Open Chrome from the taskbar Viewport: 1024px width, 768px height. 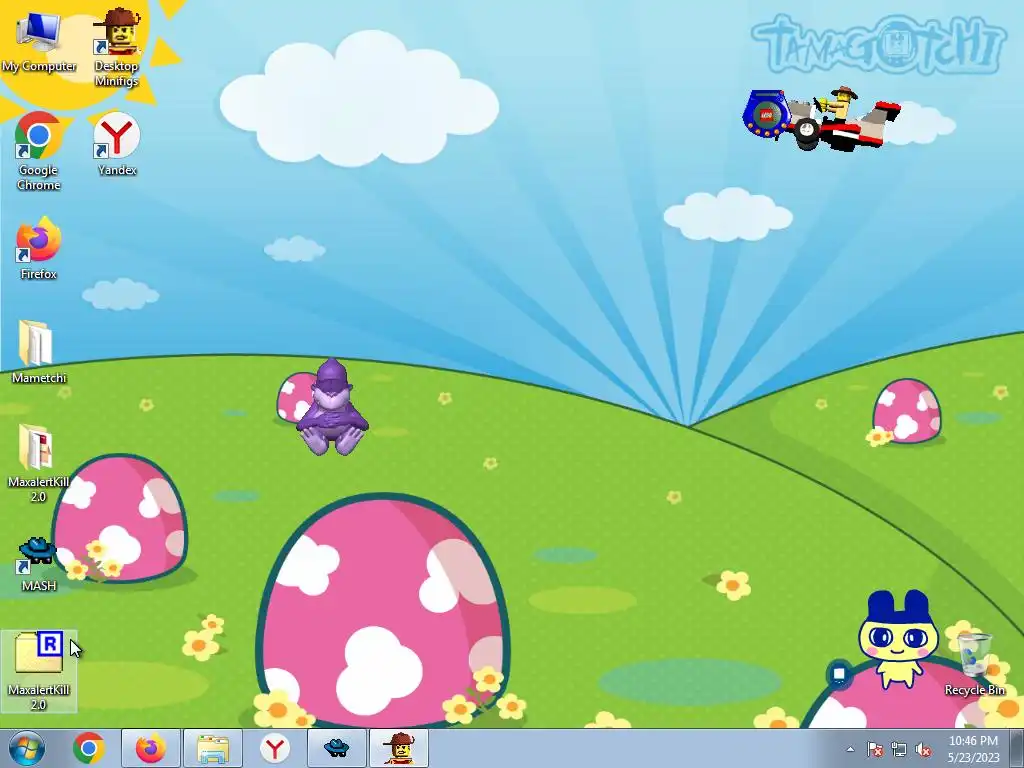coord(89,748)
